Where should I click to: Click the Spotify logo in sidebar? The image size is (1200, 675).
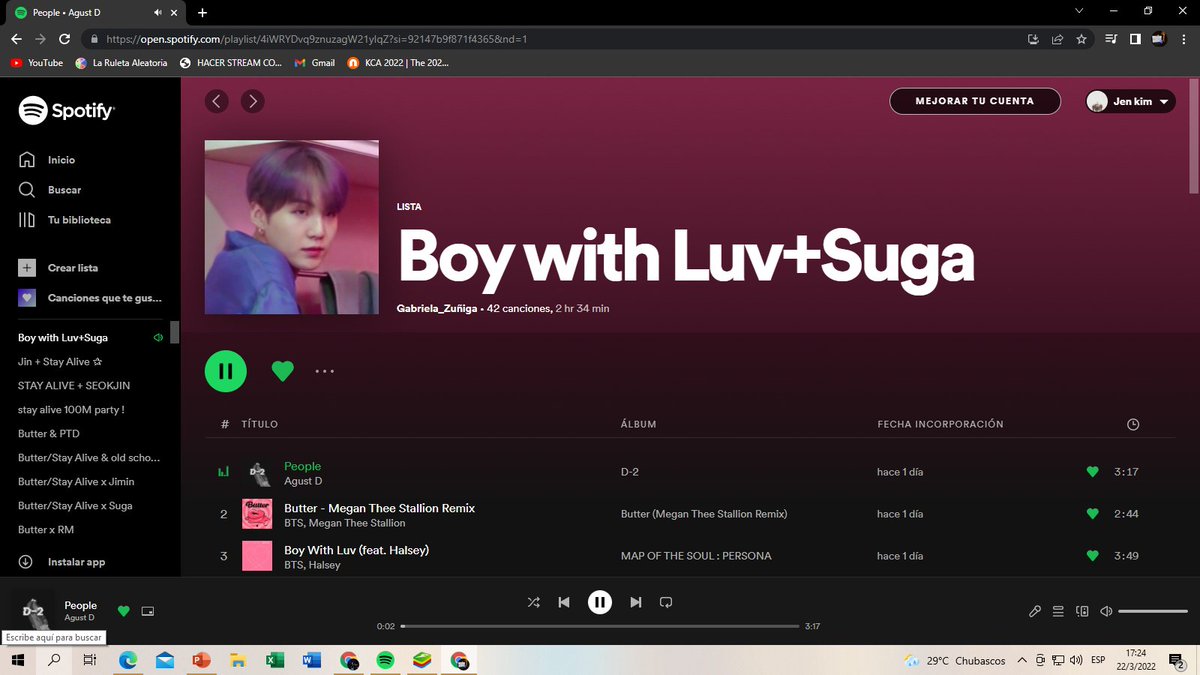pos(66,110)
